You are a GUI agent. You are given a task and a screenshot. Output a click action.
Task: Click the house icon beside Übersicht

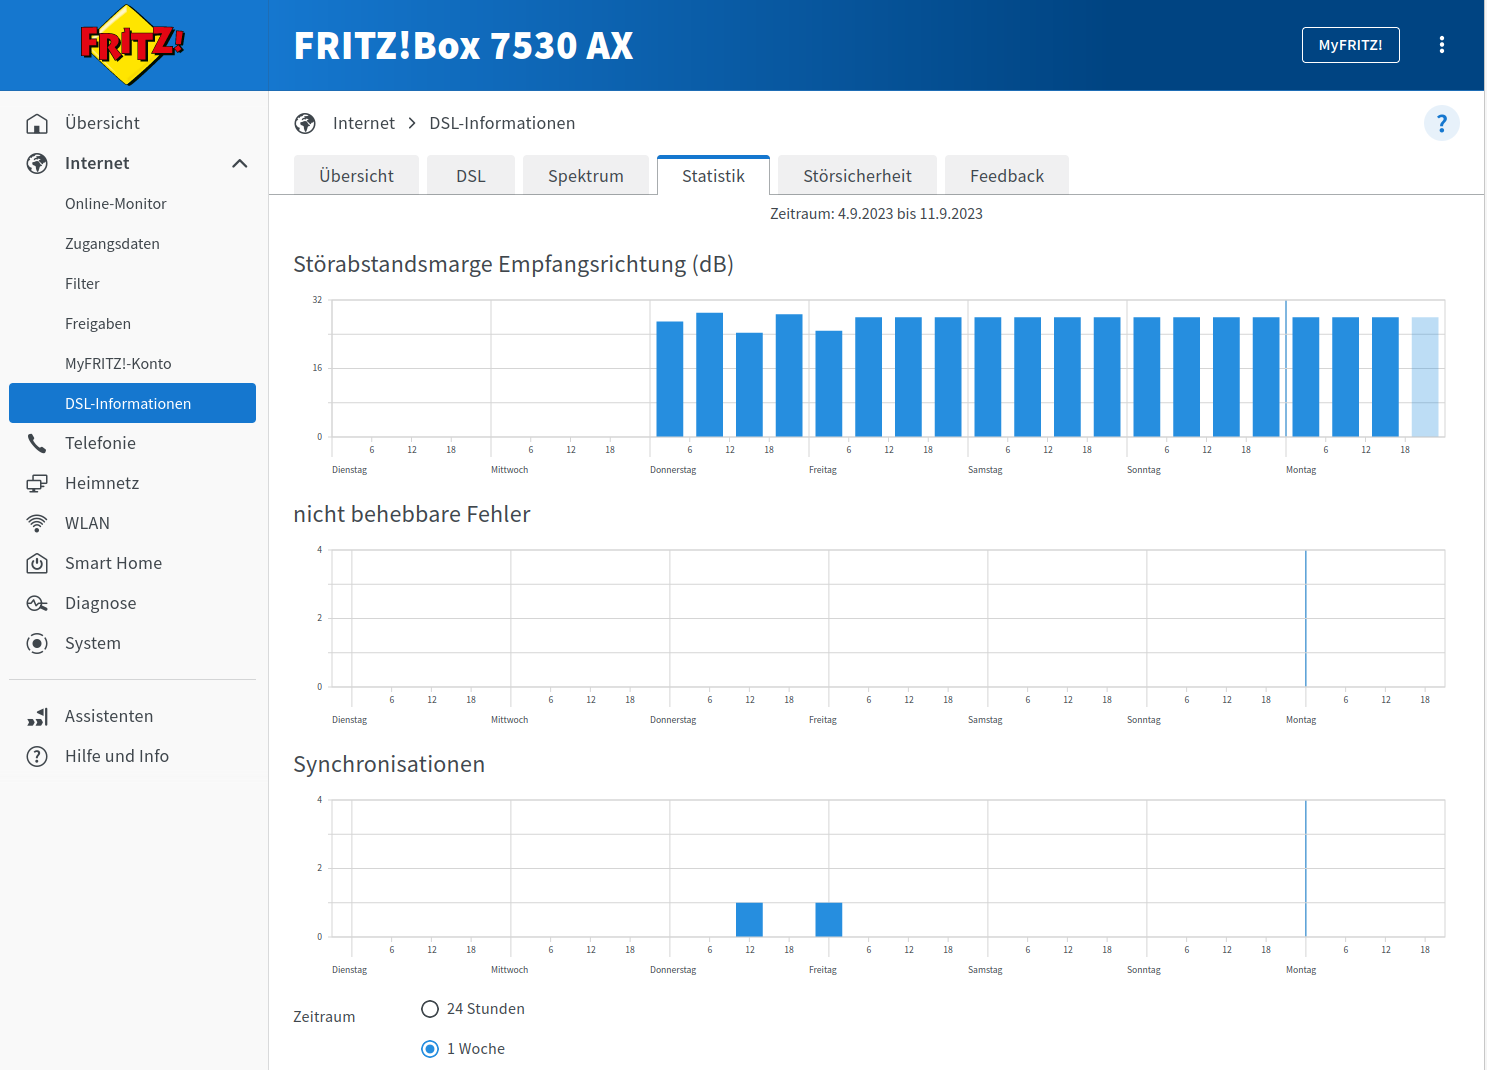coord(37,123)
